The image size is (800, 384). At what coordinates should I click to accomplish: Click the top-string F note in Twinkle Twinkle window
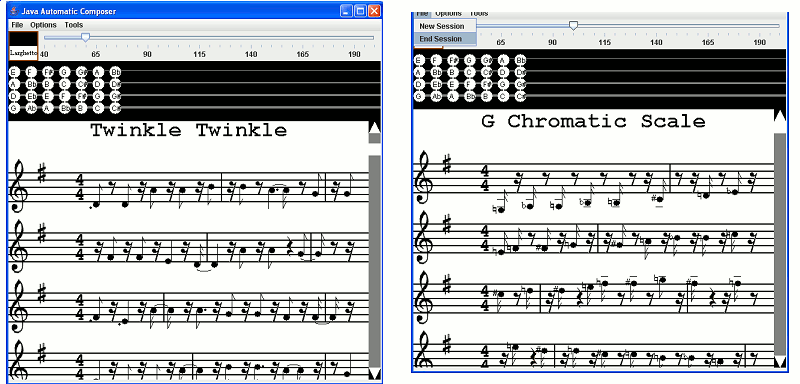(31, 72)
